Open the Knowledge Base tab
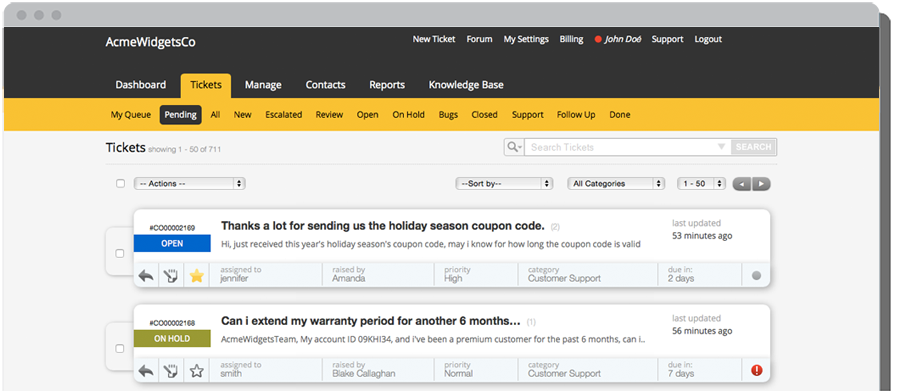Screen dimensions: 900x391 click(466, 85)
